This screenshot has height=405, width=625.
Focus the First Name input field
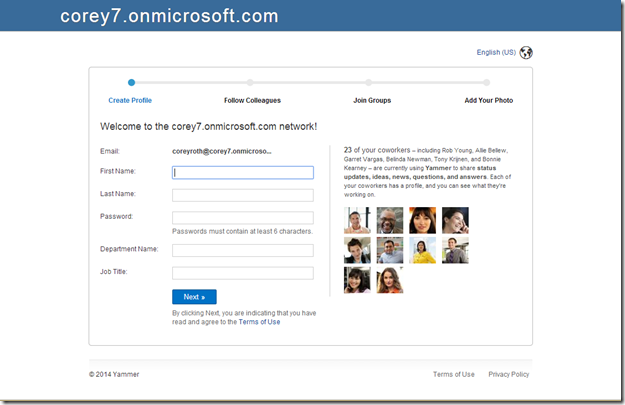[x=243, y=173]
